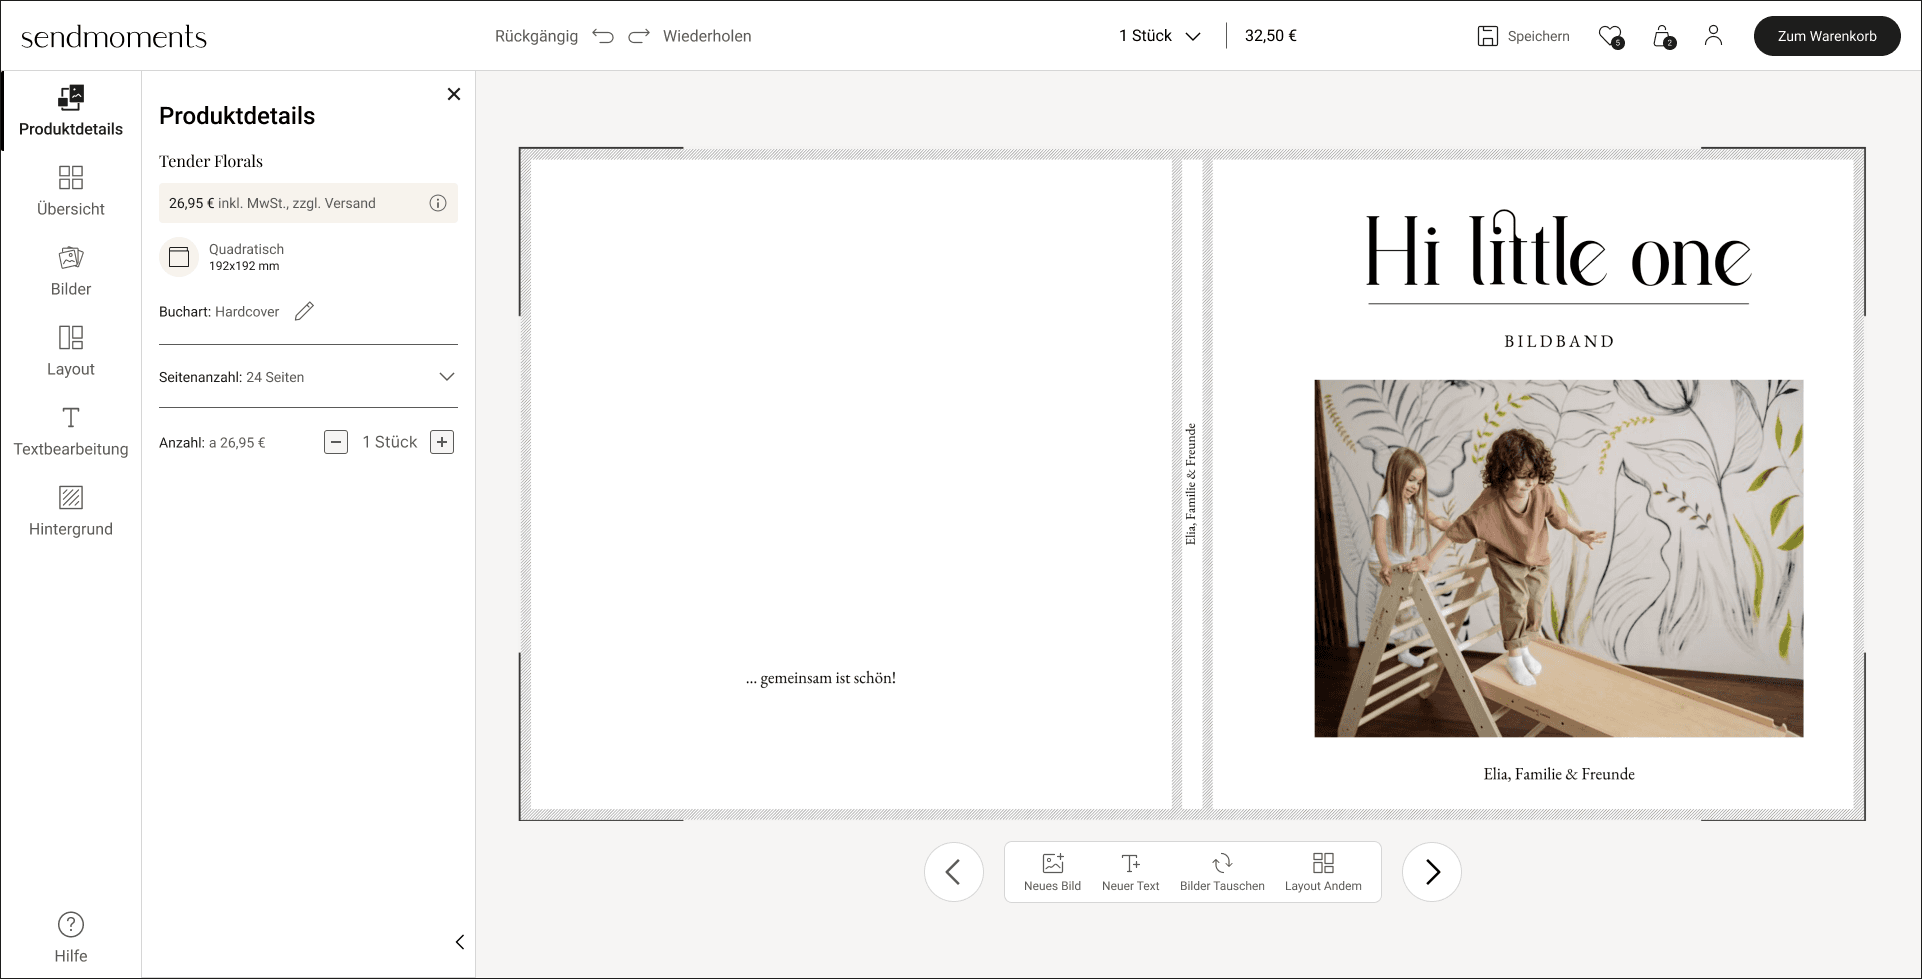
Task: Select the BILDBAND subtitle text
Action: (1559, 342)
